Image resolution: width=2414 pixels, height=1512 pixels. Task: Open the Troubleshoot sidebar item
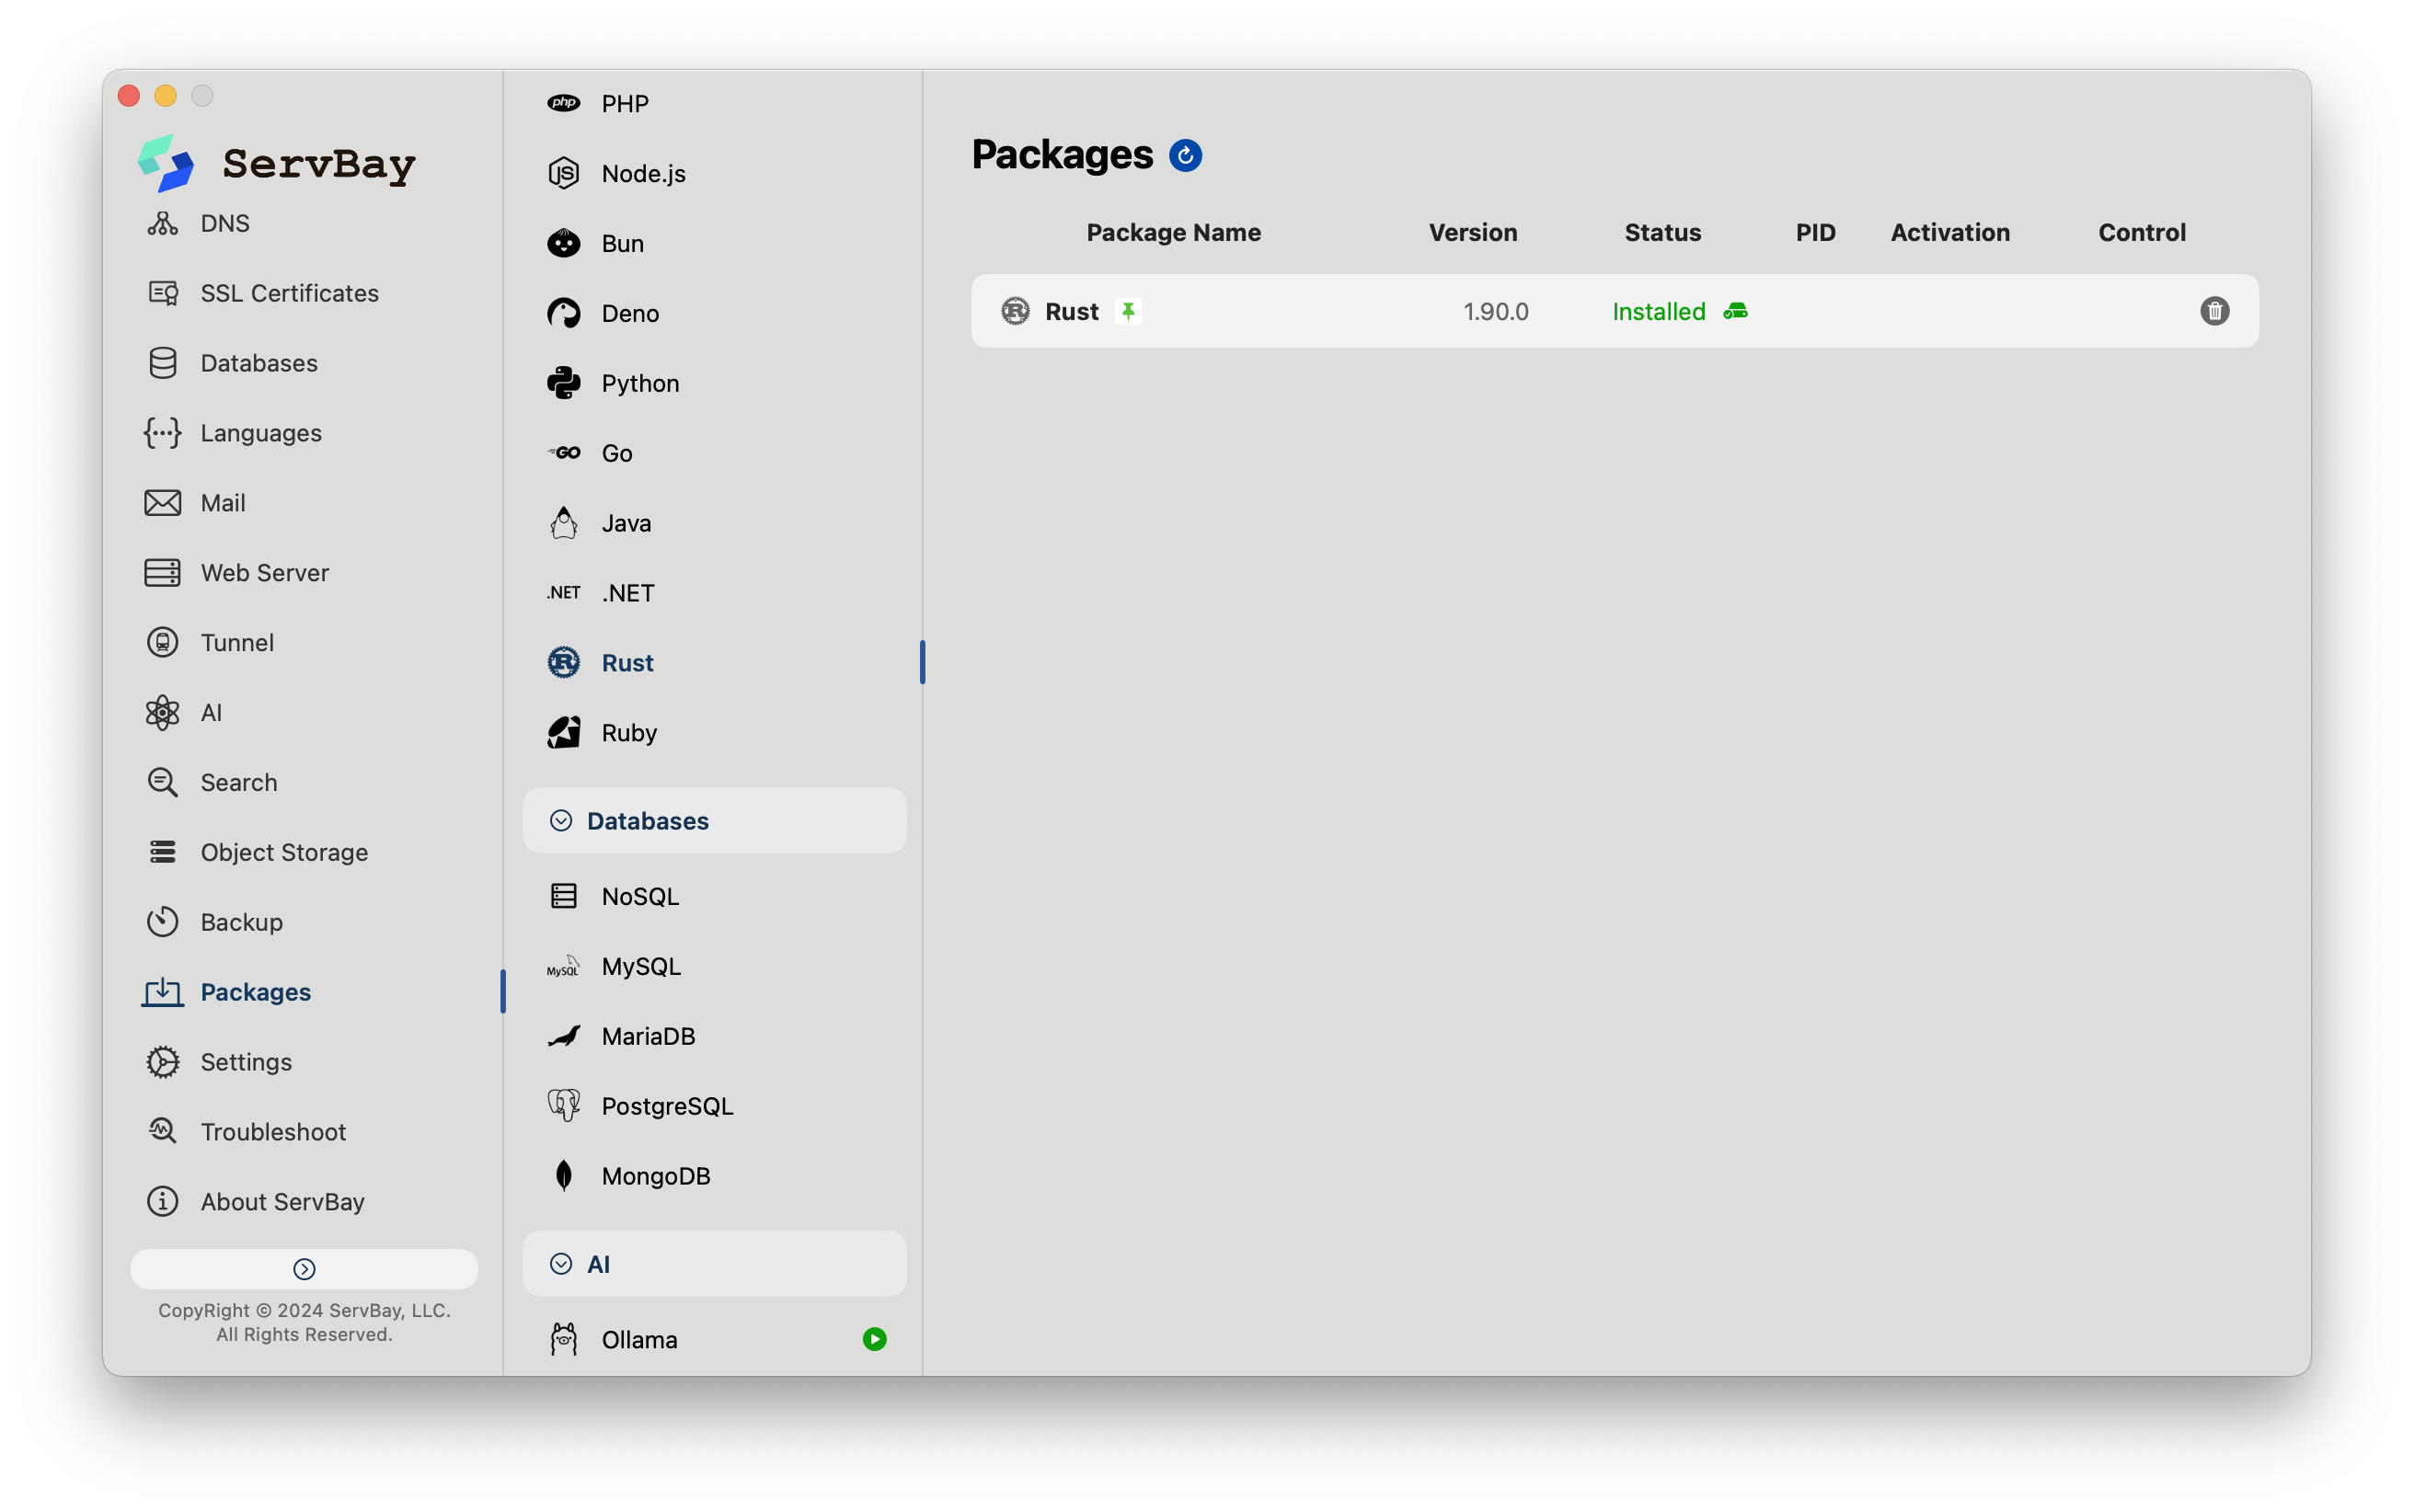pos(273,1132)
